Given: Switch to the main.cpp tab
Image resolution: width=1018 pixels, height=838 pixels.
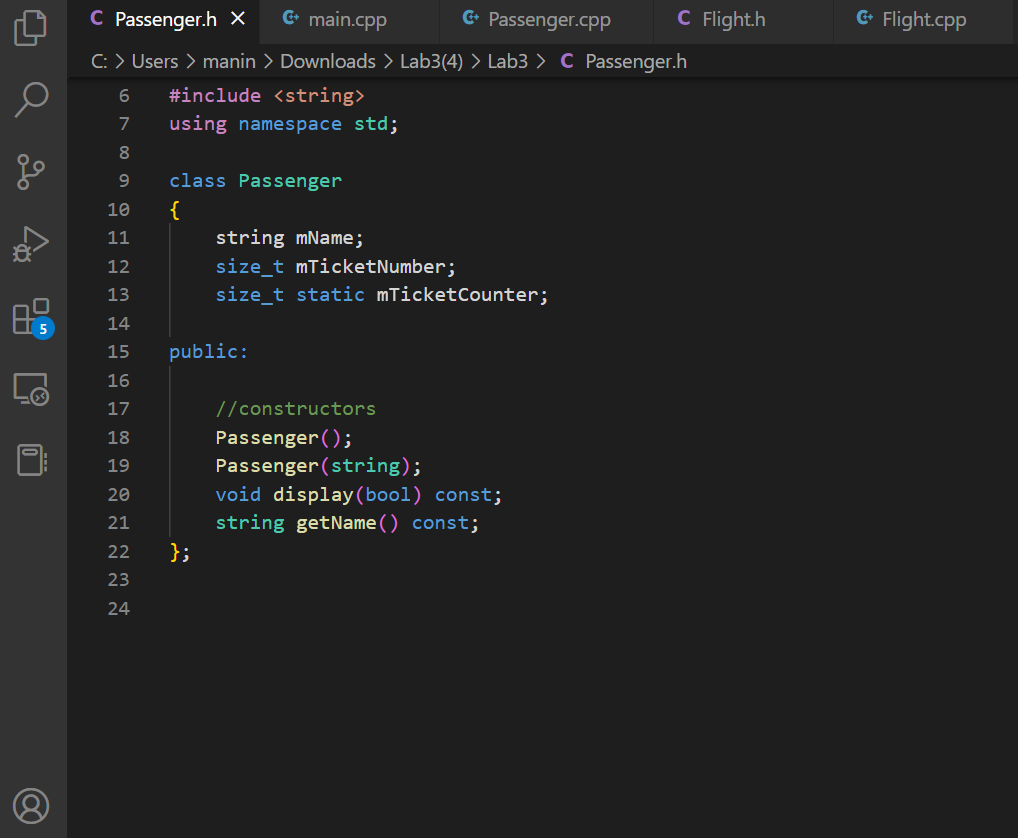Looking at the screenshot, I should (x=348, y=18).
